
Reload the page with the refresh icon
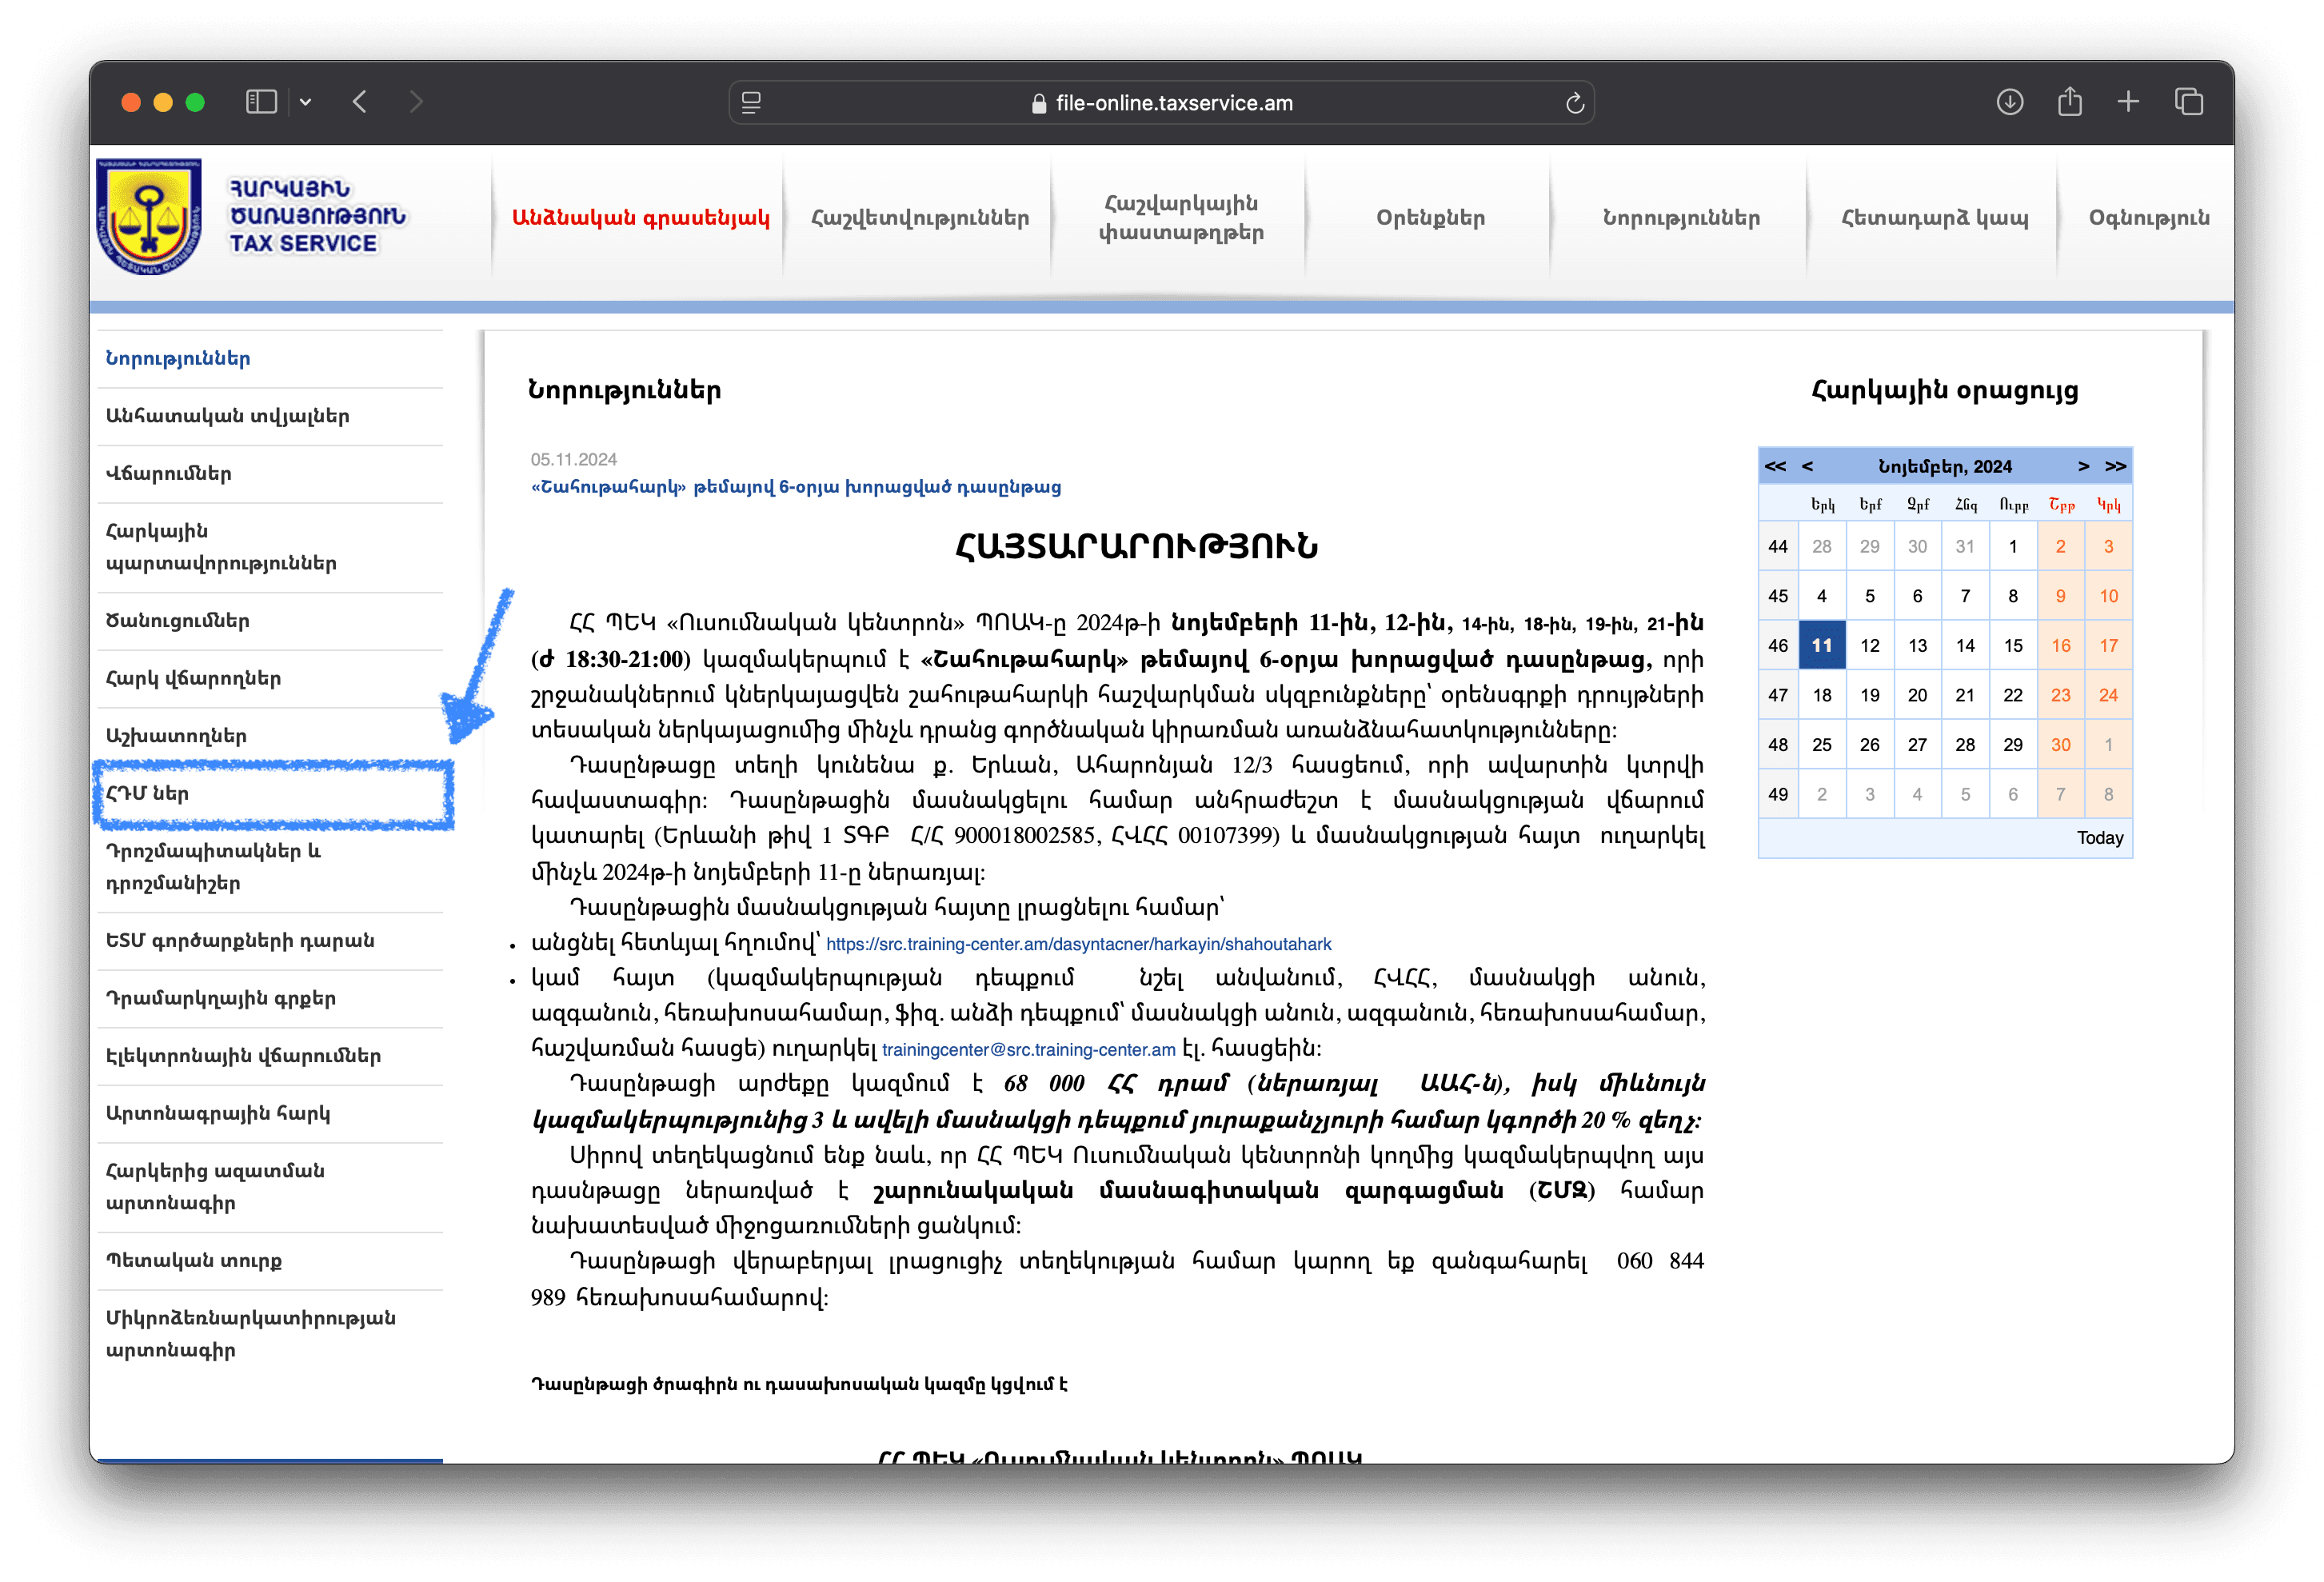(x=1574, y=103)
